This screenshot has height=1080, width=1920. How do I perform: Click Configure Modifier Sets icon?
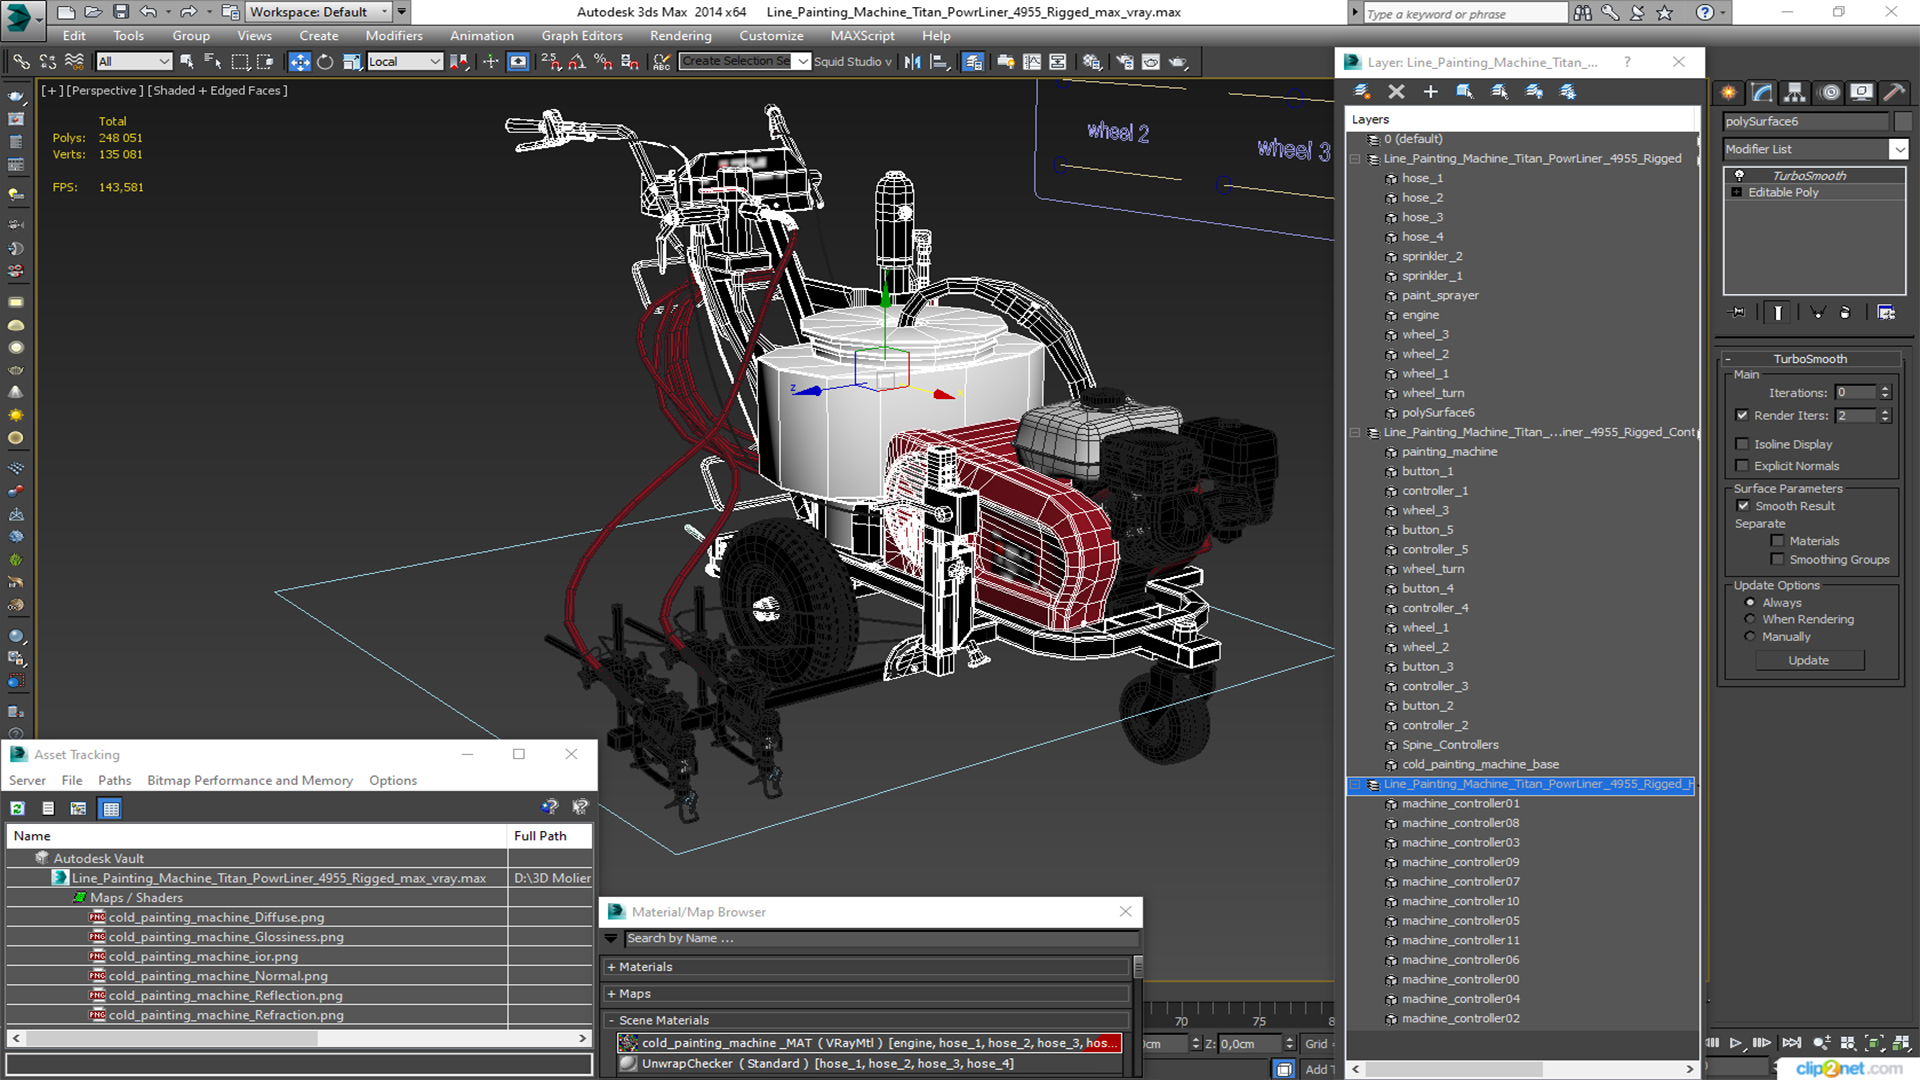coord(1886,312)
